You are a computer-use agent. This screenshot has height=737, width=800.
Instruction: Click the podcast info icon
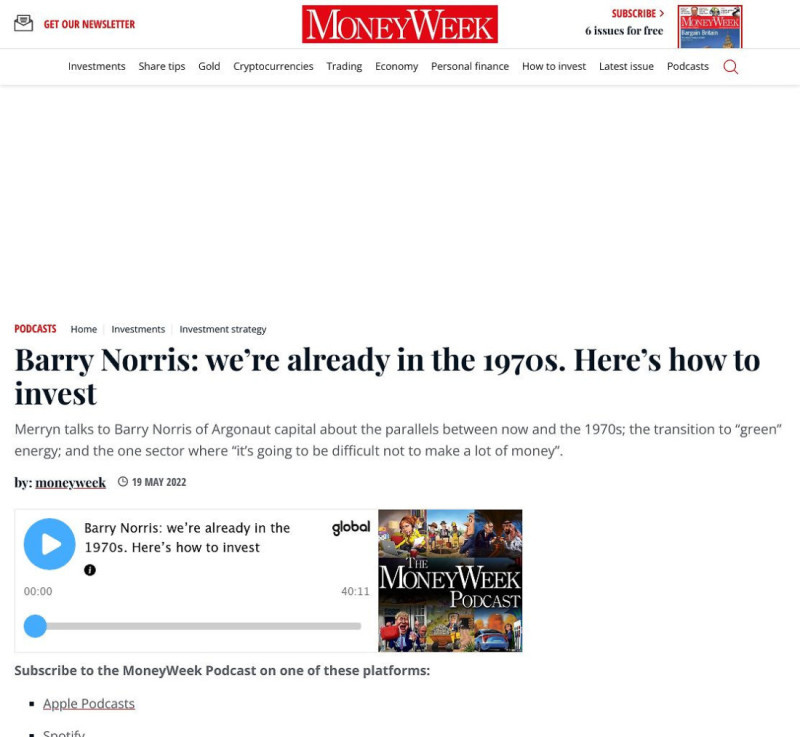pyautogui.click(x=90, y=570)
